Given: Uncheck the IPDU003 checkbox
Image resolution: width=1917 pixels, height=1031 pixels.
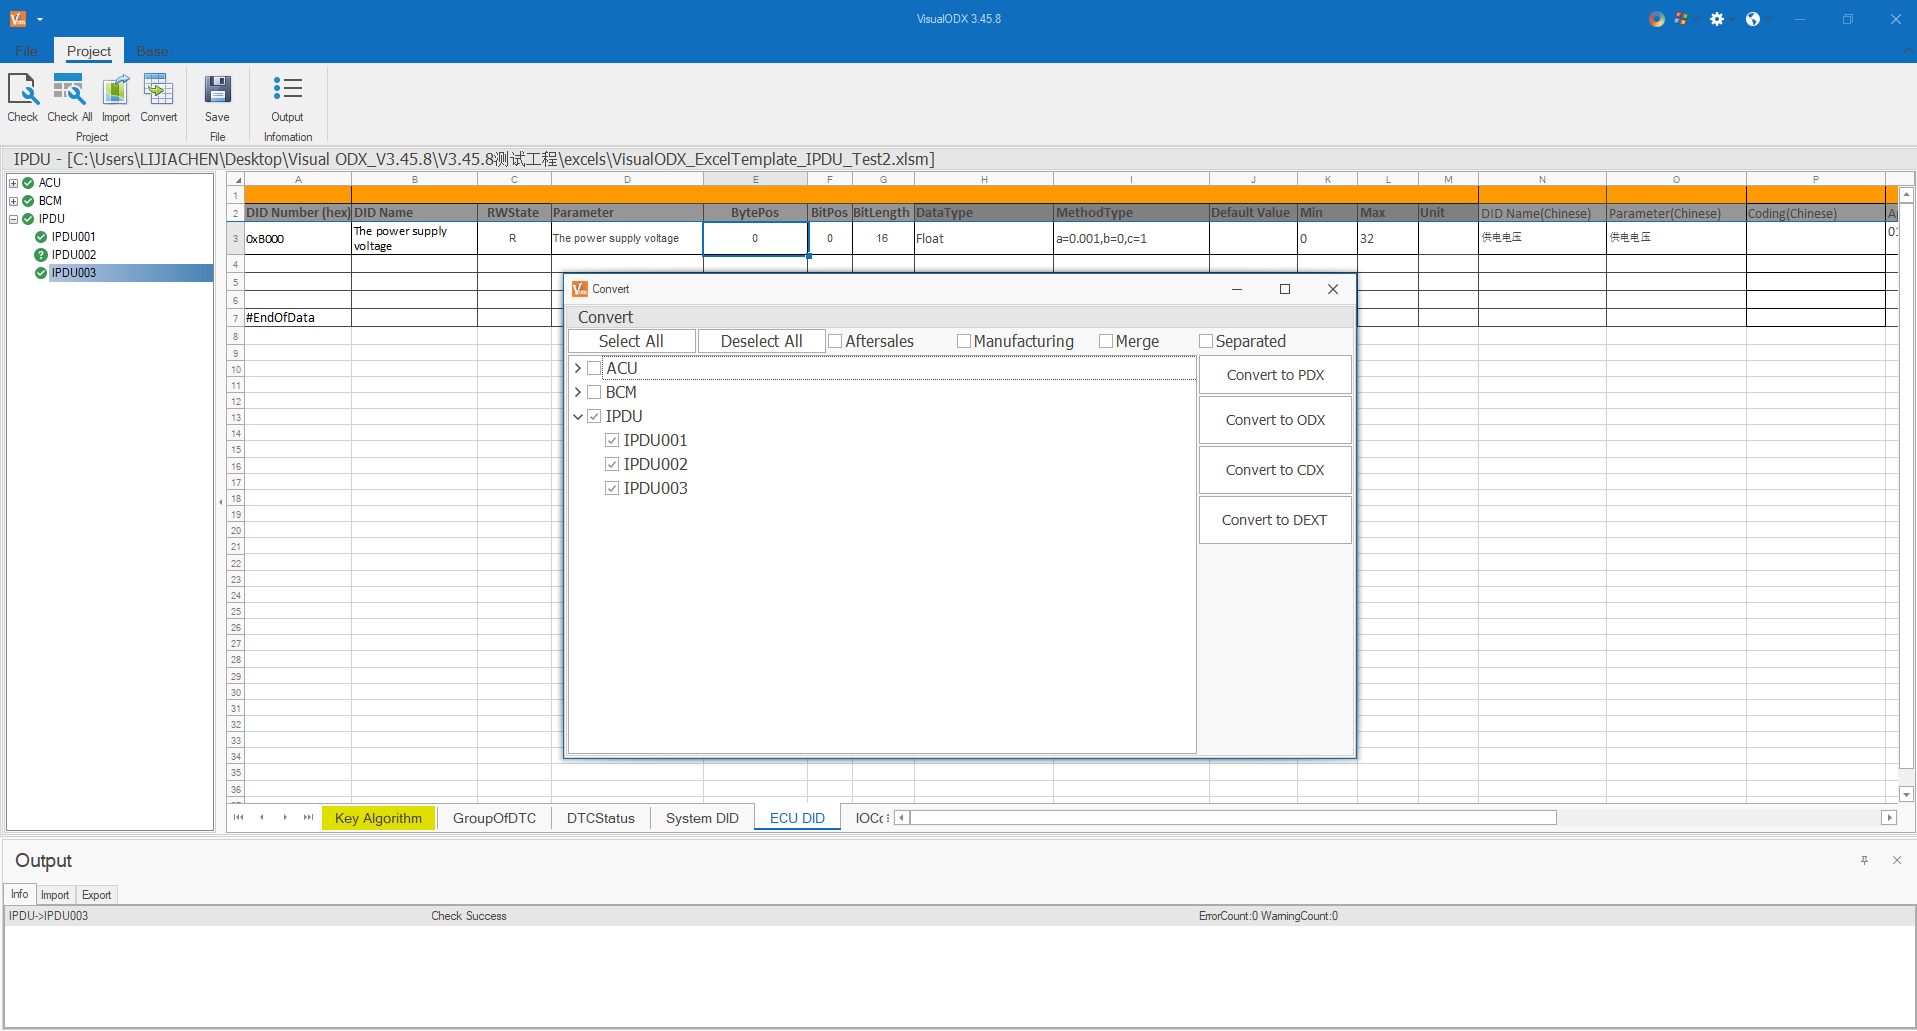Looking at the screenshot, I should click(612, 488).
